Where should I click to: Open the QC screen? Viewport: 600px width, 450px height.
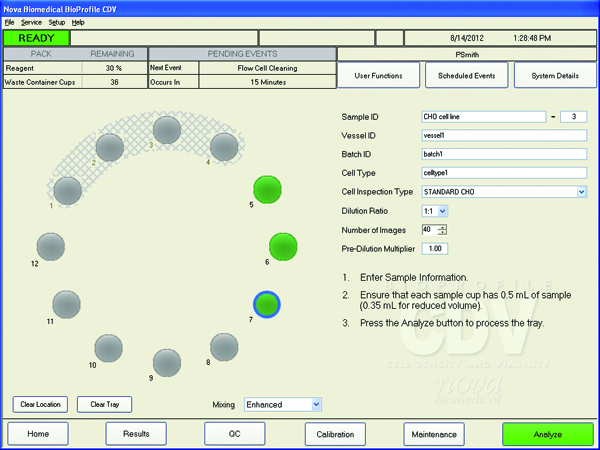(235, 434)
